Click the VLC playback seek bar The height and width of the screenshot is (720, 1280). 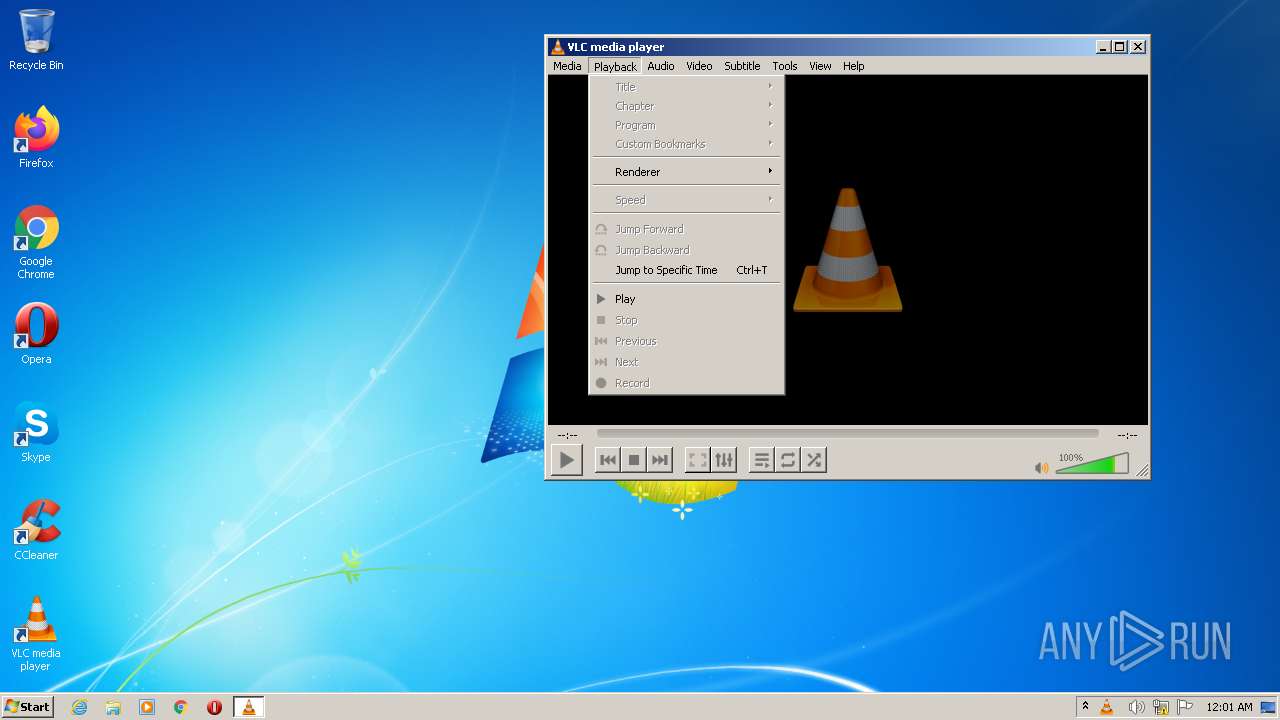(847, 434)
